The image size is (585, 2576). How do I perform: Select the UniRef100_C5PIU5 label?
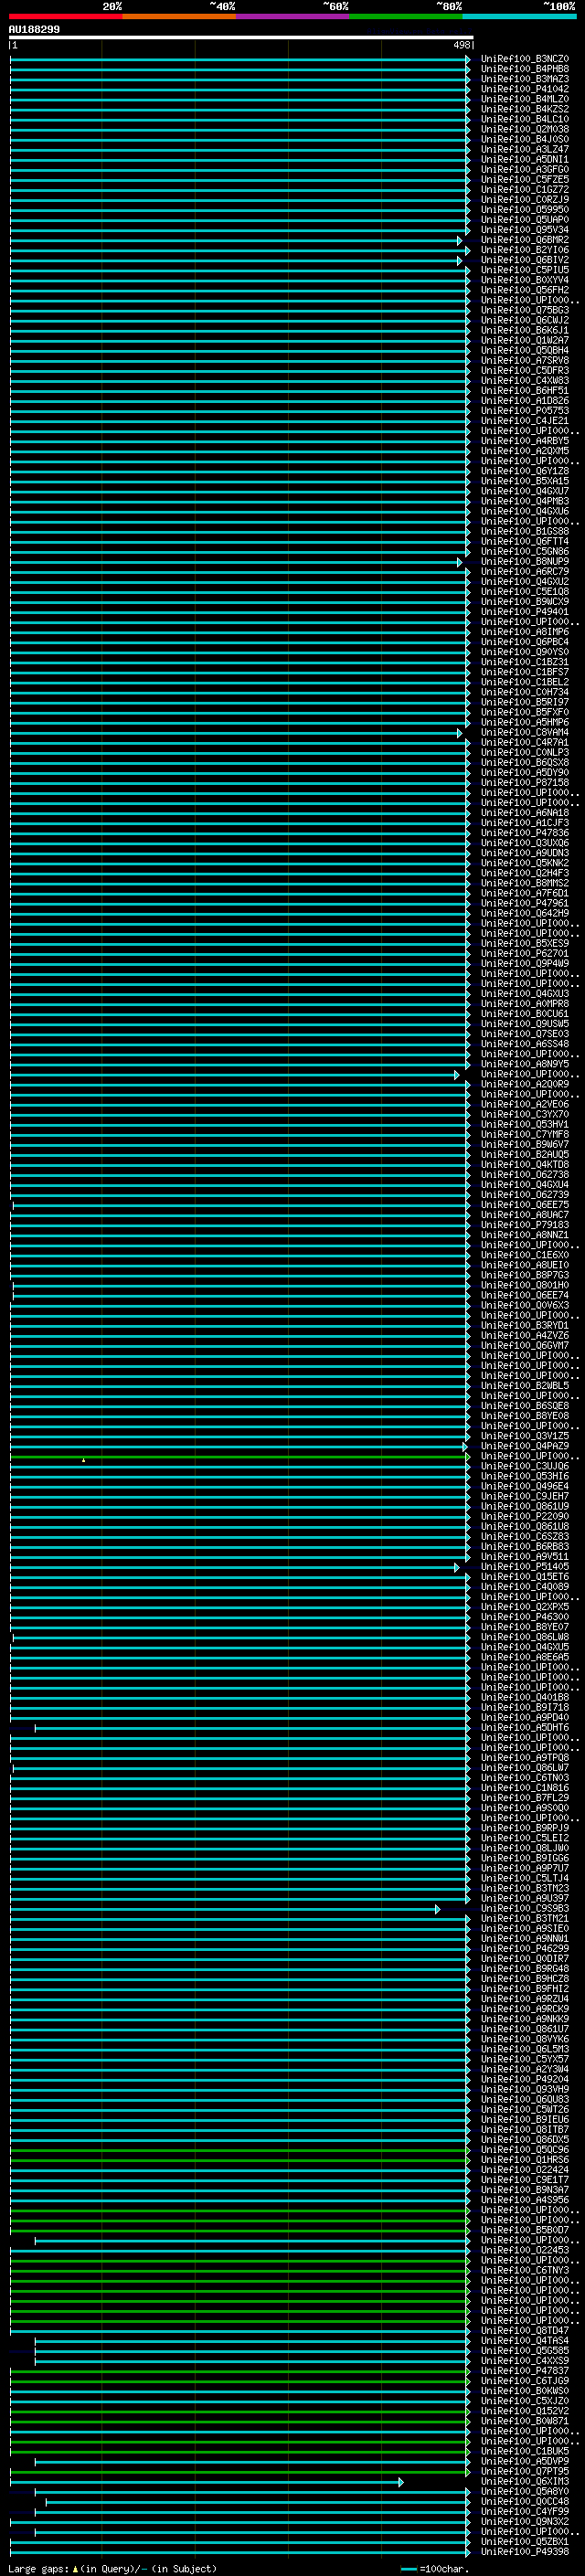(524, 270)
